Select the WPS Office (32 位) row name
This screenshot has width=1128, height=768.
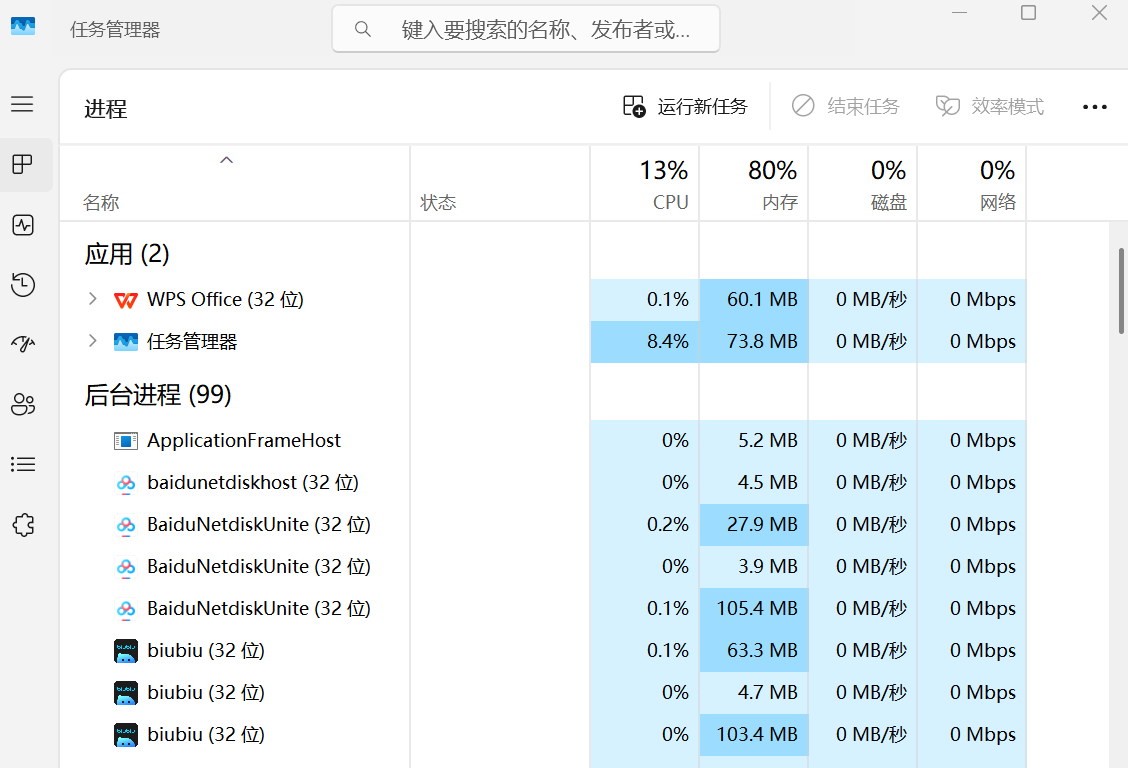(225, 299)
